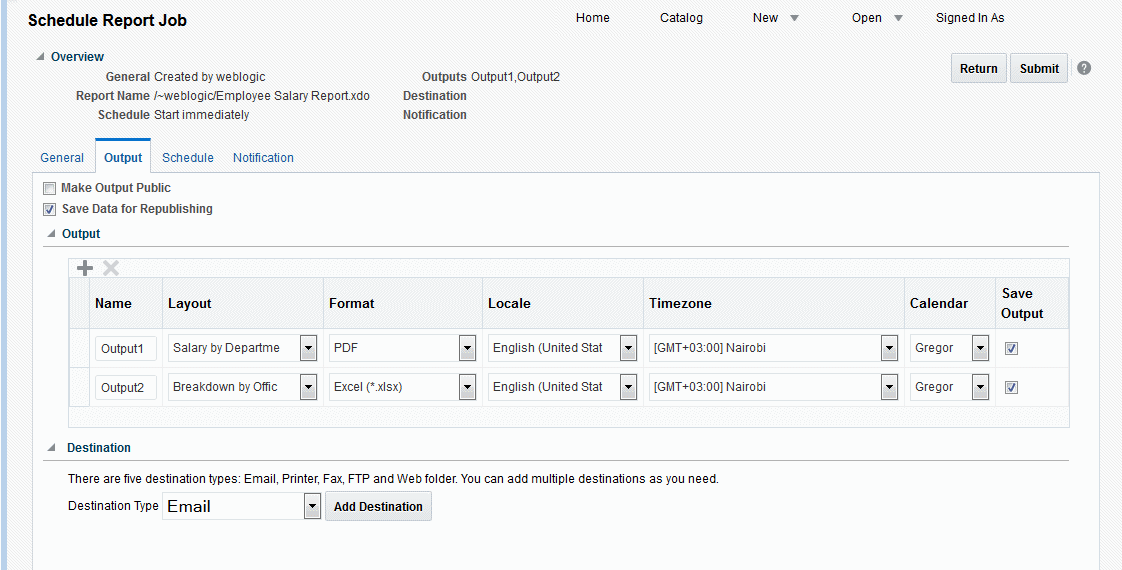
Task: Open the help question mark icon
Action: pyautogui.click(x=1084, y=68)
